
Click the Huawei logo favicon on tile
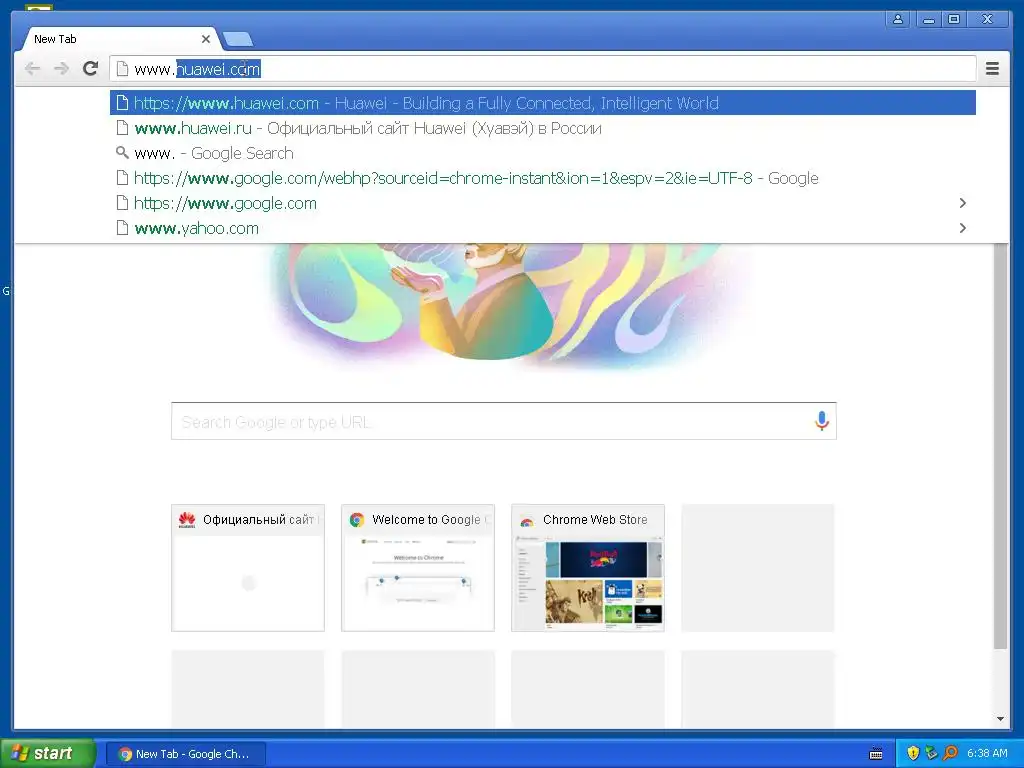pos(187,520)
